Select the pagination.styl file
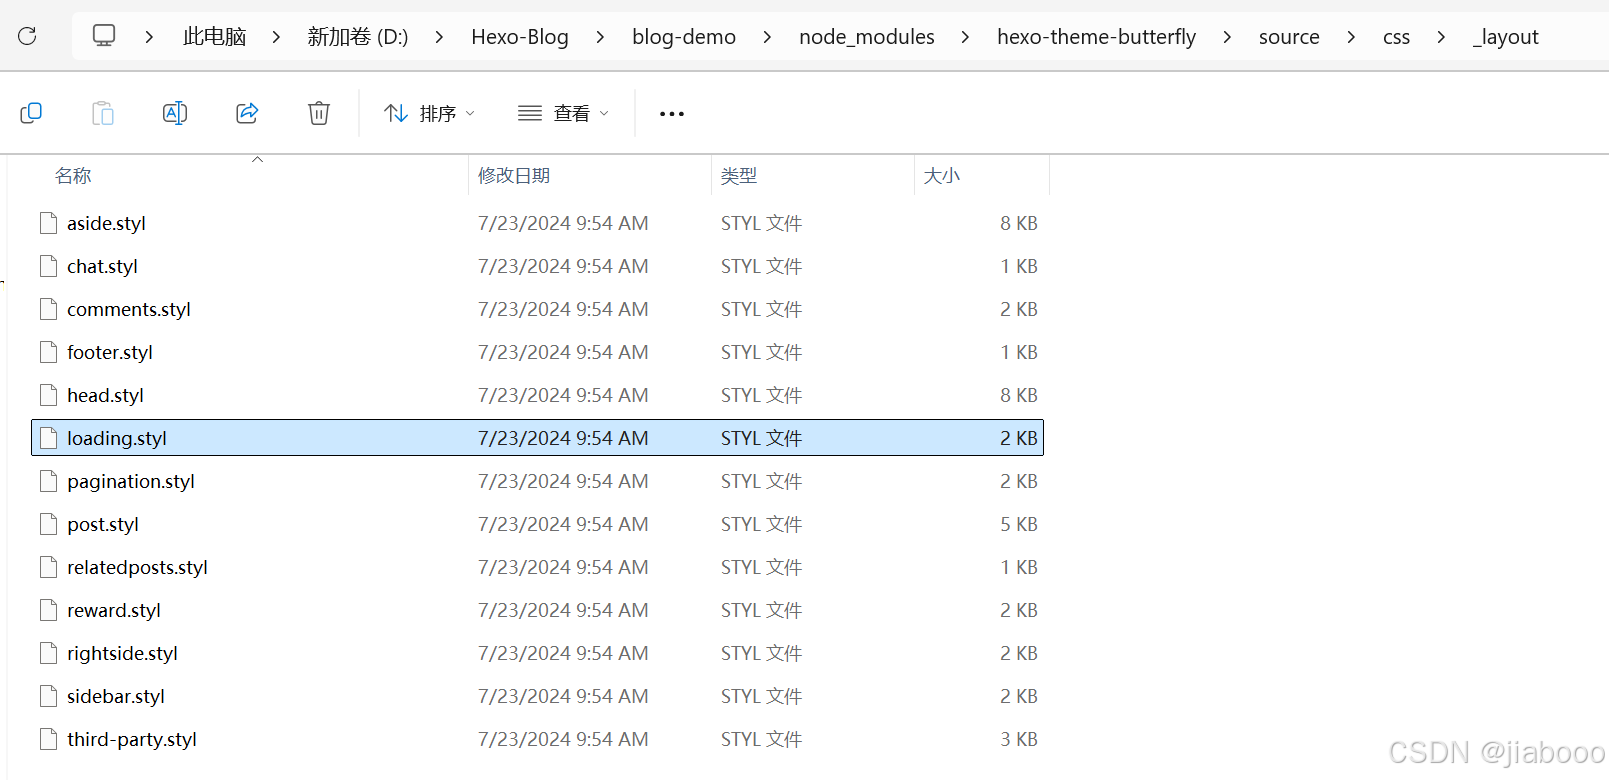 (x=538, y=481)
